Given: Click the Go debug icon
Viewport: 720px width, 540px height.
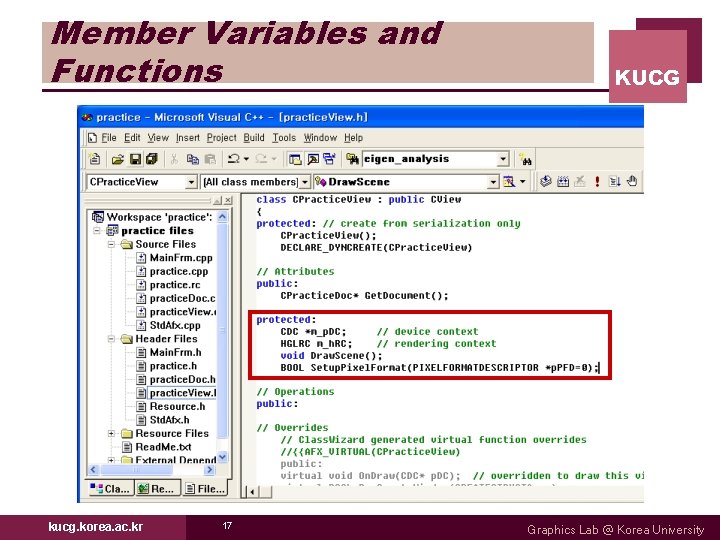Looking at the screenshot, I should tap(614, 181).
